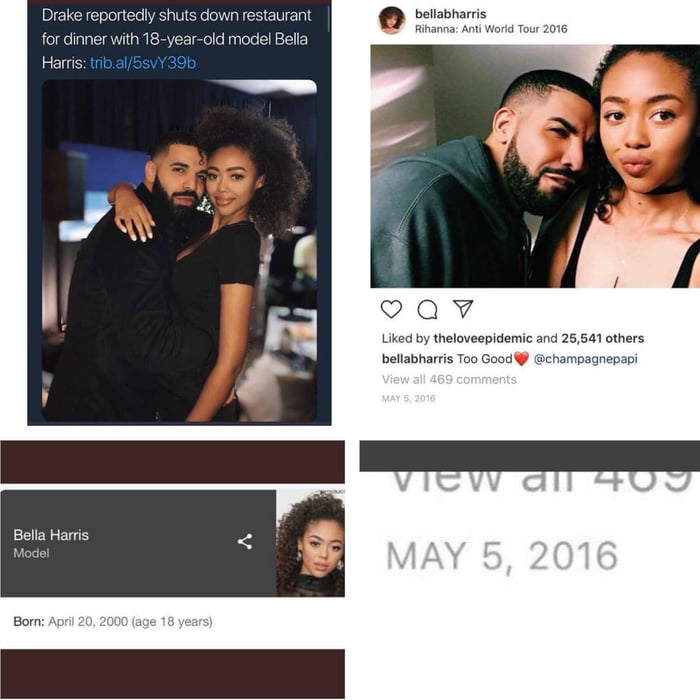Click bellabharris in the caption text

[417, 359]
